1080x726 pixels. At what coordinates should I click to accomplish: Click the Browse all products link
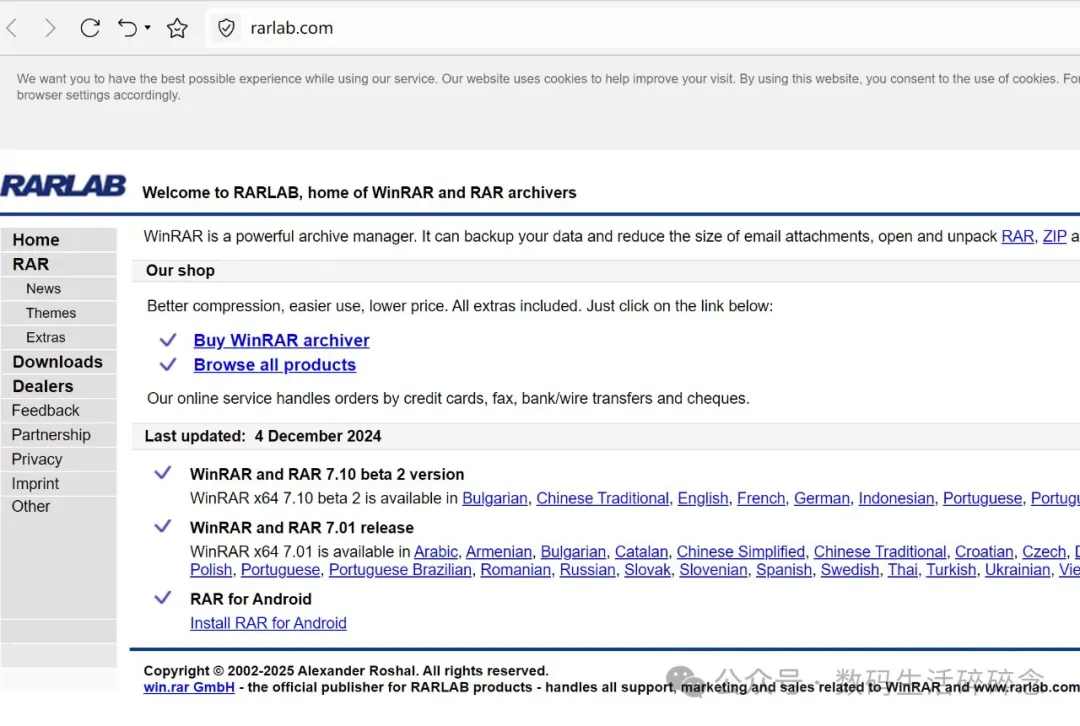pos(274,365)
